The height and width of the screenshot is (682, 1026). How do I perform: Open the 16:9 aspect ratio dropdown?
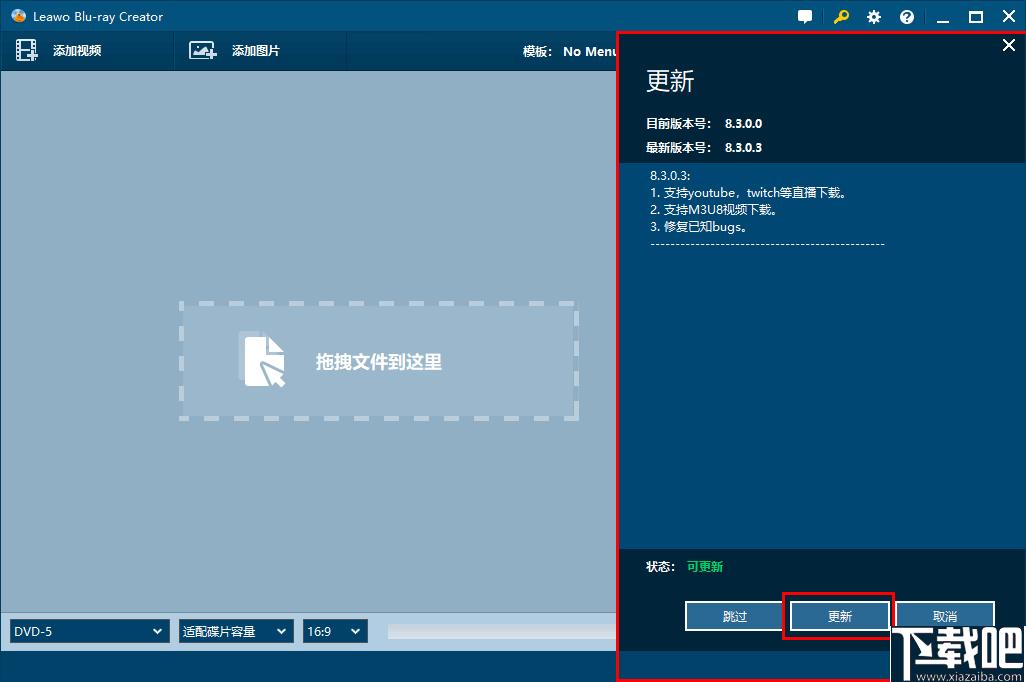[x=335, y=632]
